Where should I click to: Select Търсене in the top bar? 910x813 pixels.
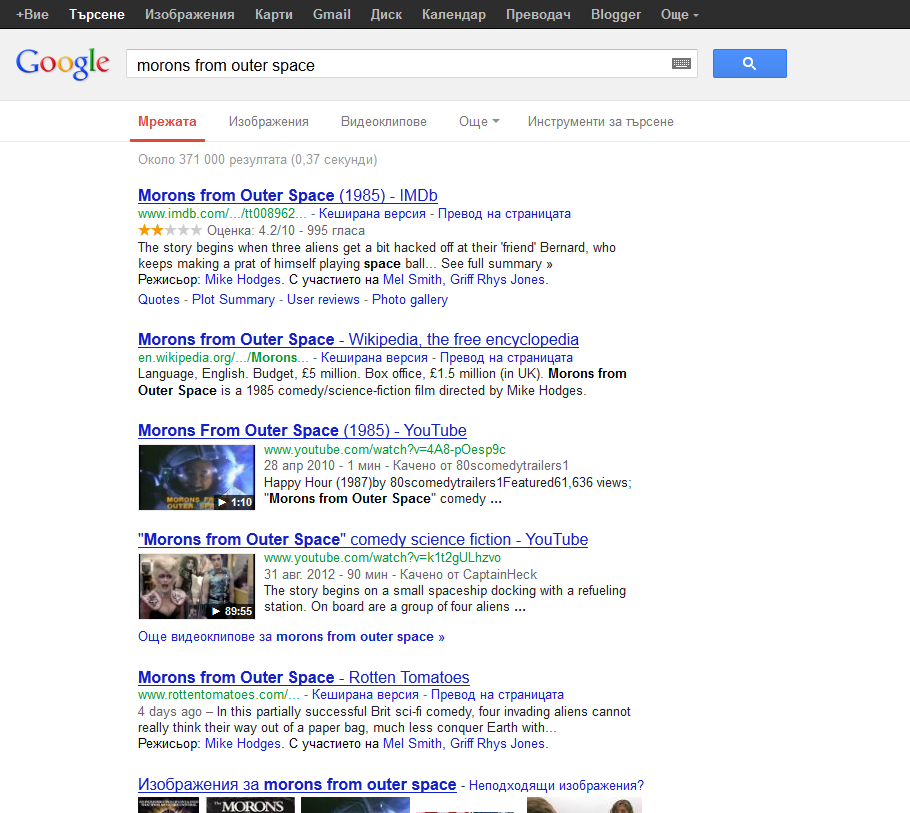click(x=97, y=15)
